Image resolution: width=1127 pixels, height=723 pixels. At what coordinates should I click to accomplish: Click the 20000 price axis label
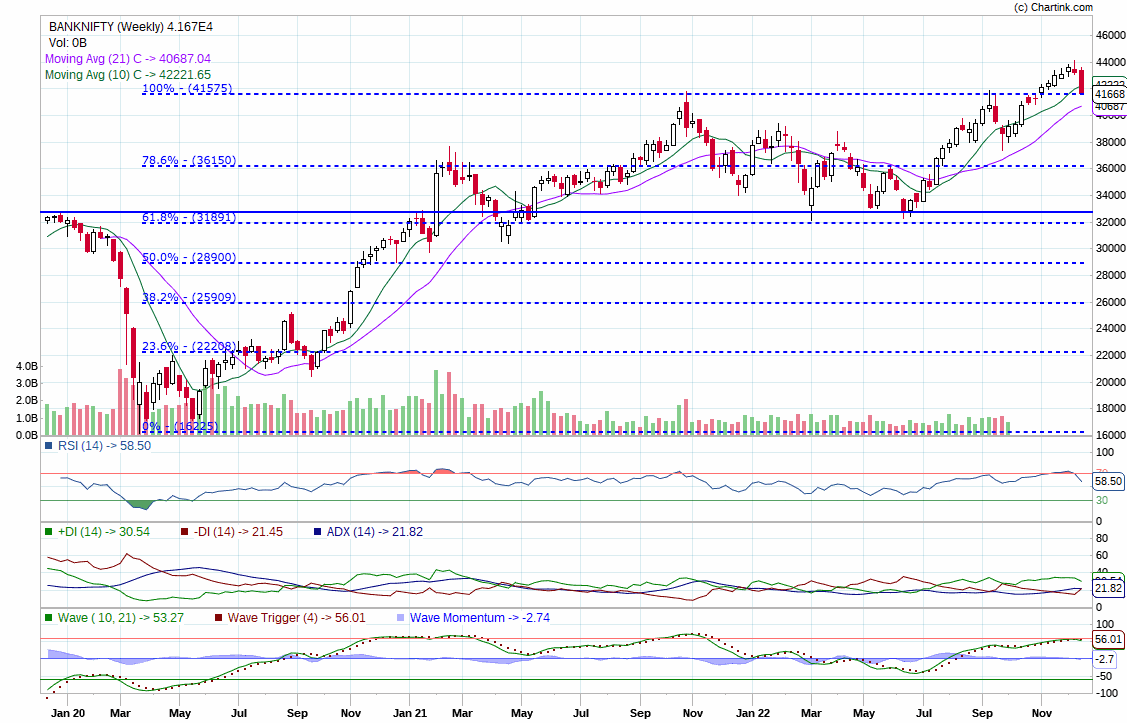tap(1110, 382)
